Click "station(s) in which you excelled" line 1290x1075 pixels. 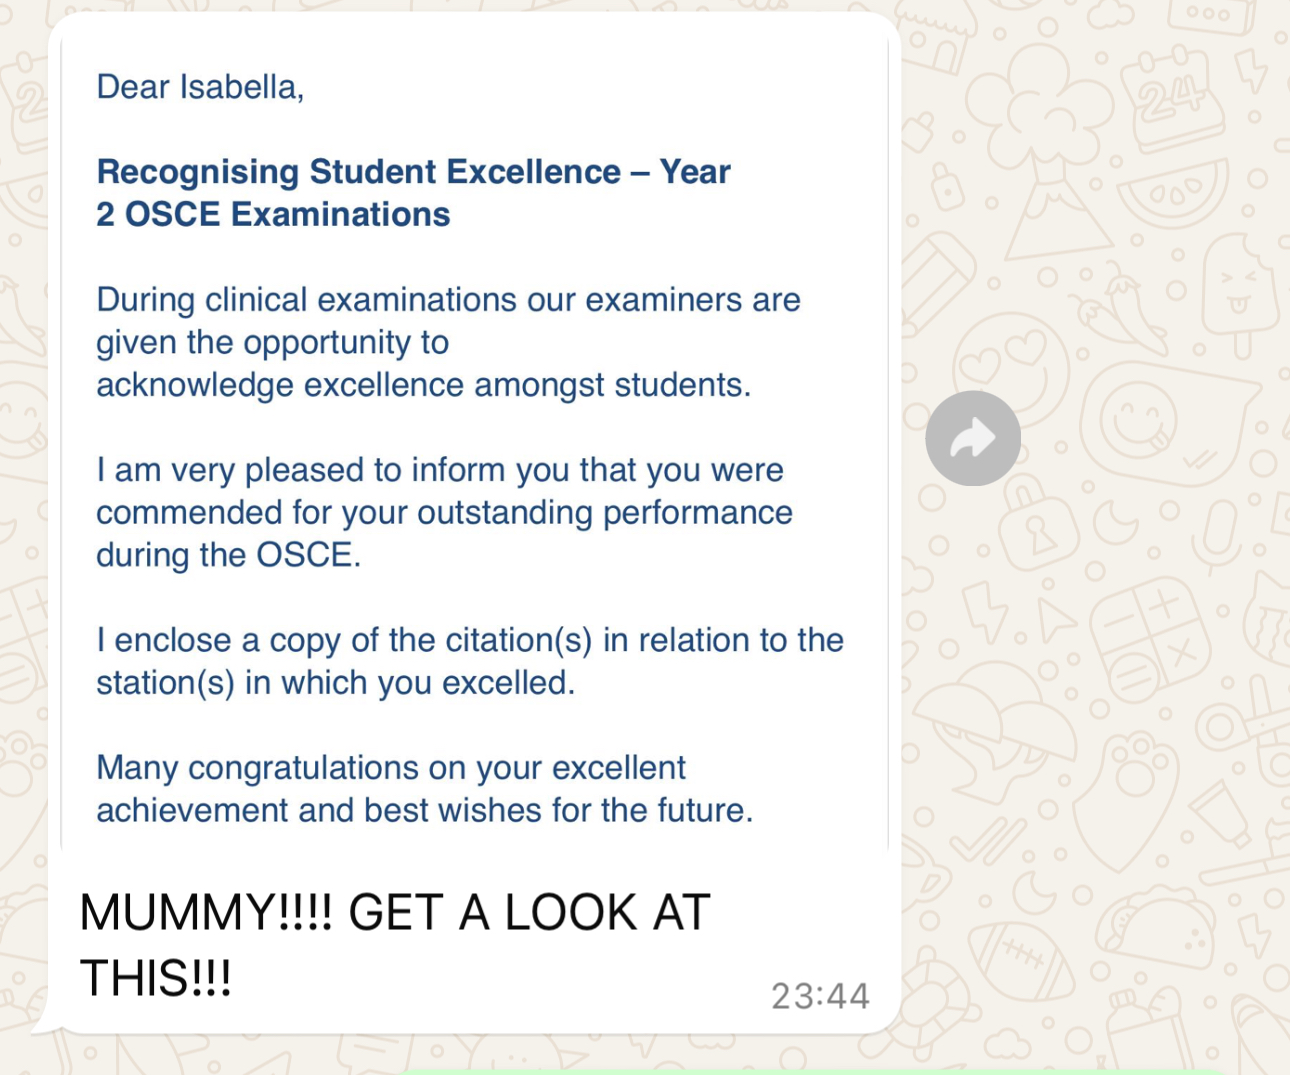335,683
